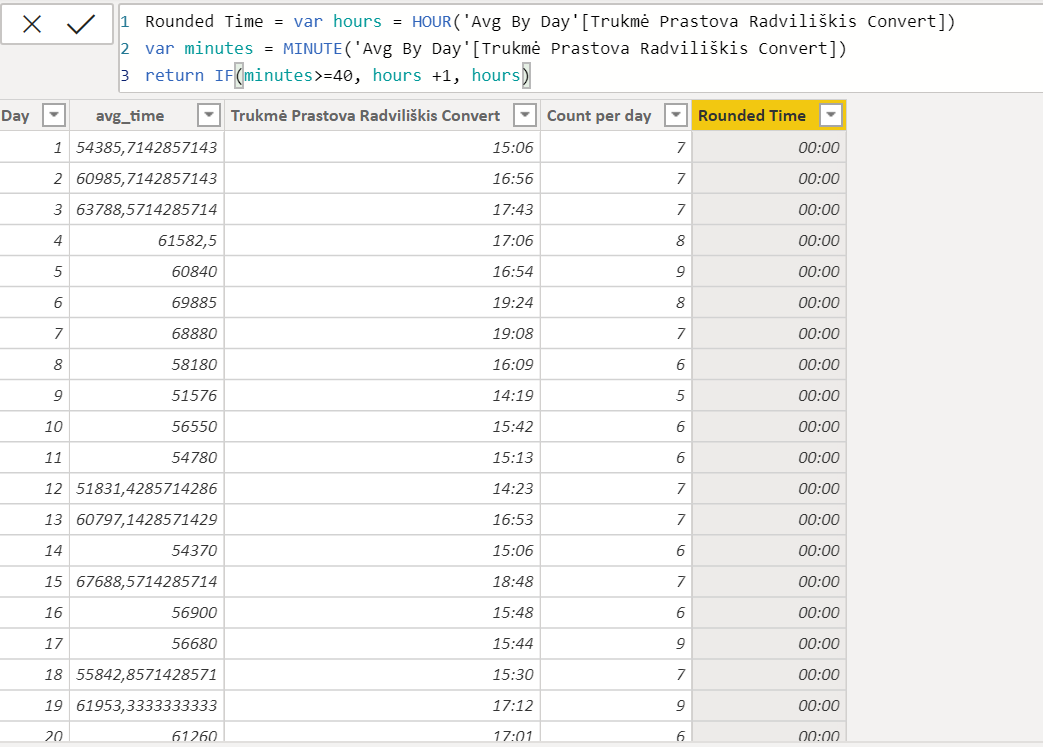The image size is (1043, 747).
Task: Open Trukmė Prastova Radviliškis Convert filter dropdown
Action: point(525,115)
